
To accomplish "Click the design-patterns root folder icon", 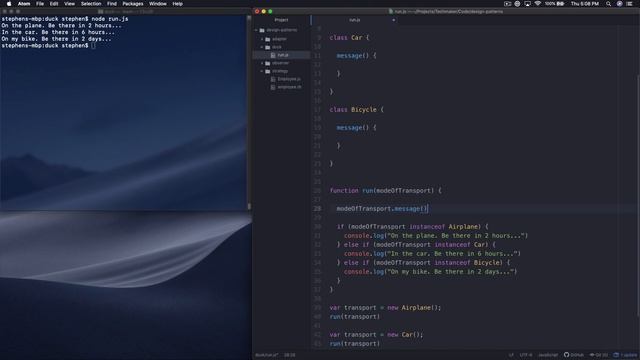I will click(x=262, y=30).
